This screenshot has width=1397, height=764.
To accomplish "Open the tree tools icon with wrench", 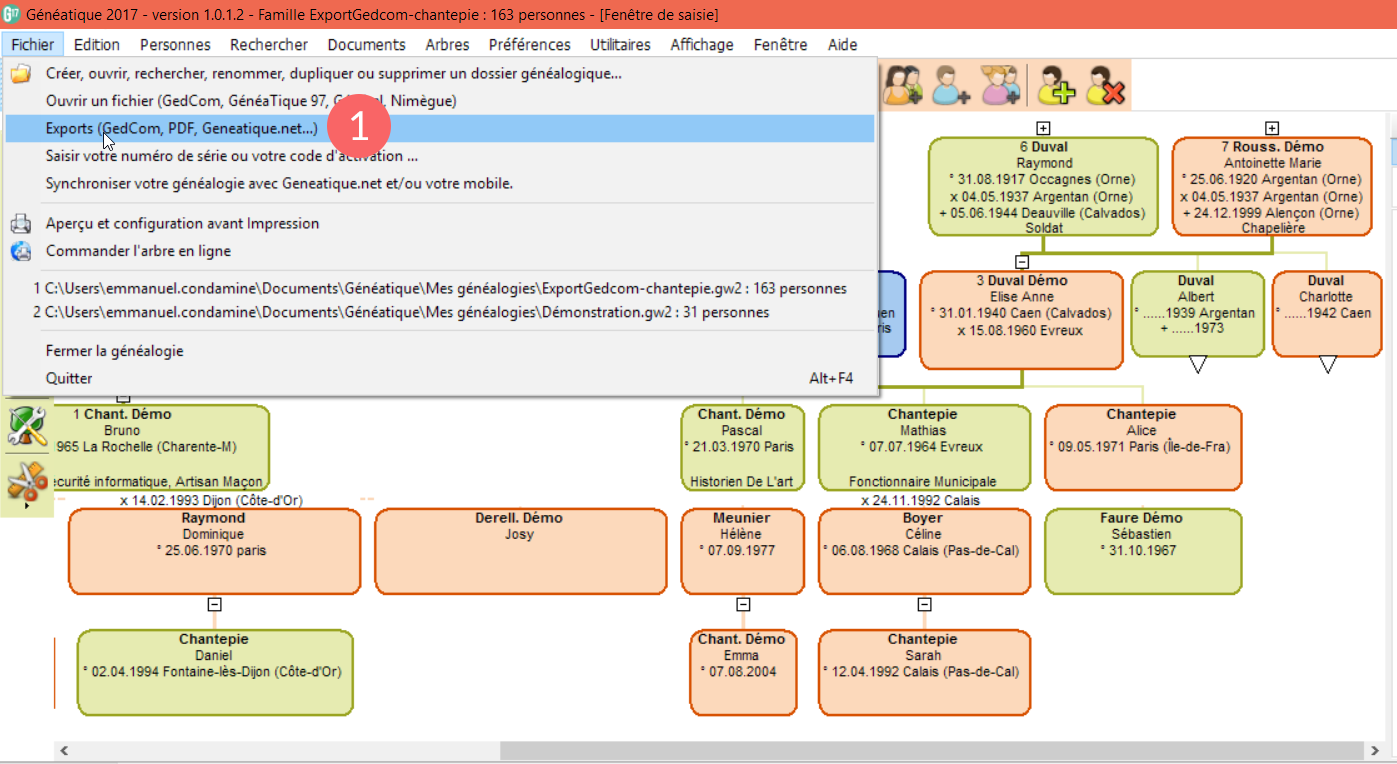I will point(27,427).
